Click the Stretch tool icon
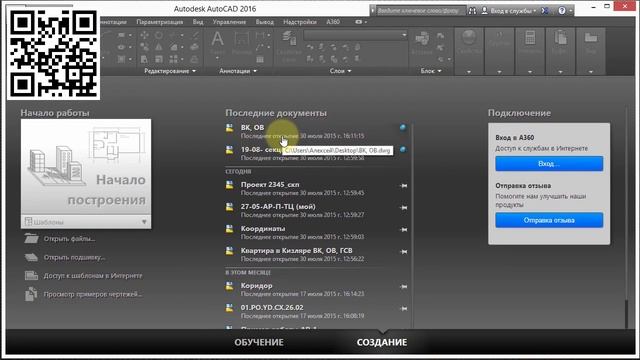This screenshot has height=360, width=640. click(x=144, y=59)
